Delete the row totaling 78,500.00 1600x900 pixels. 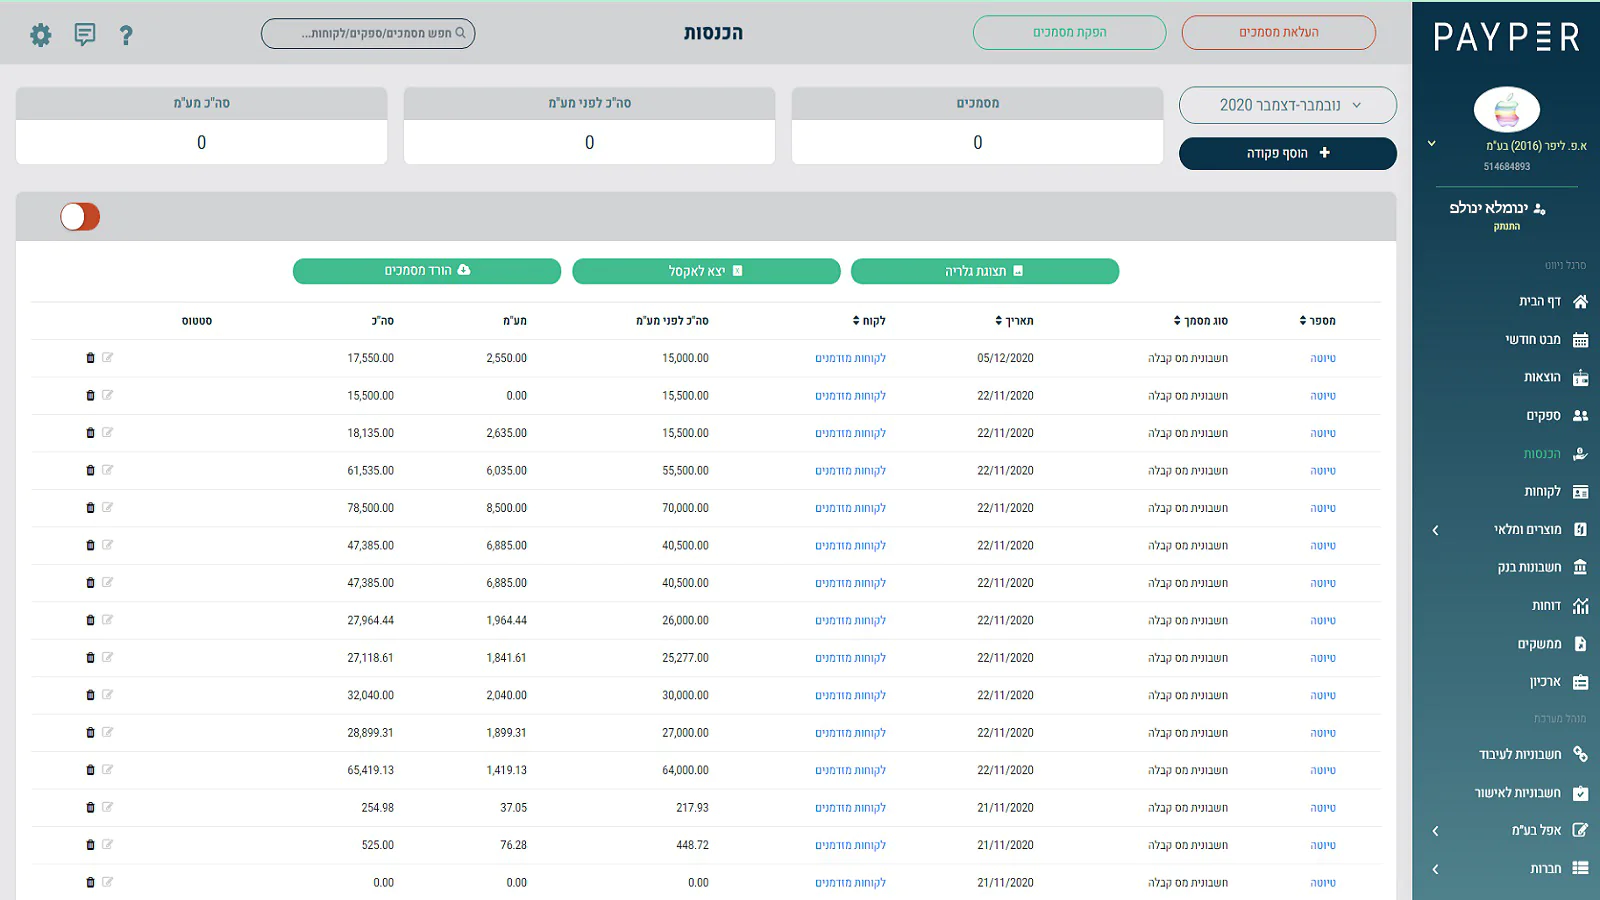pos(90,508)
